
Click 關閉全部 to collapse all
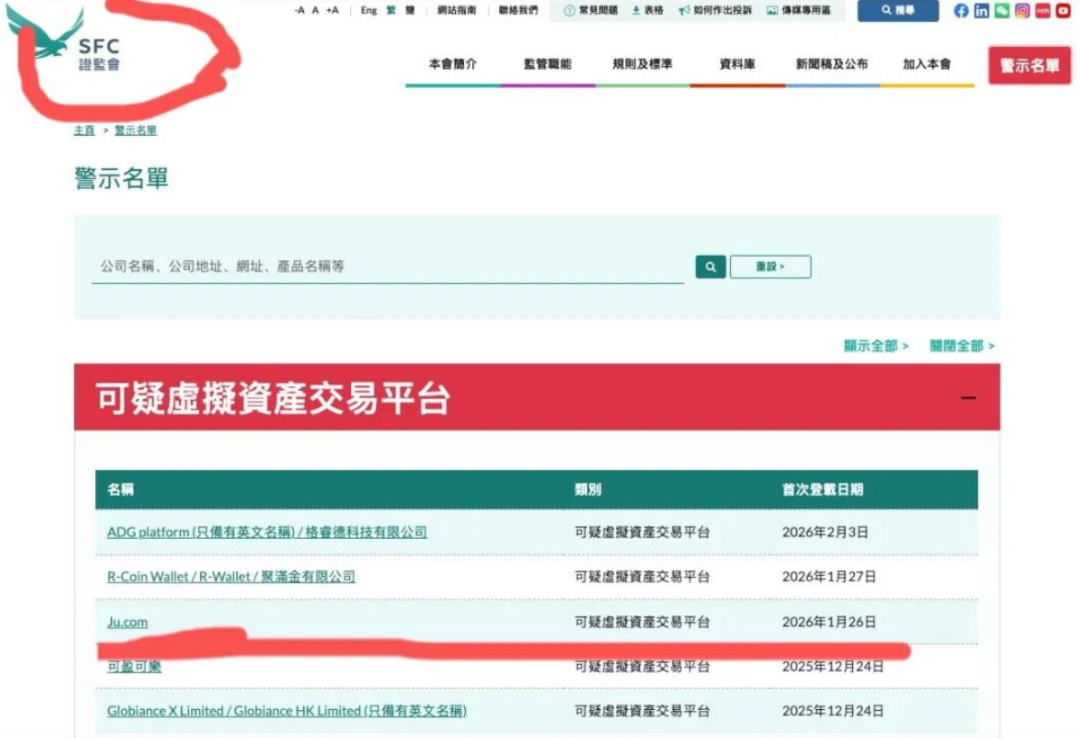pyautogui.click(x=962, y=346)
